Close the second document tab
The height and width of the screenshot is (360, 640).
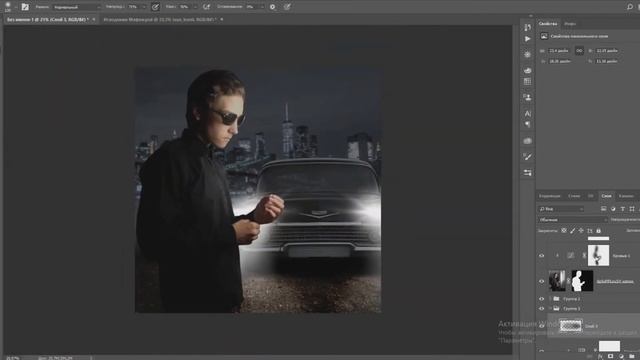pyautogui.click(x=222, y=19)
